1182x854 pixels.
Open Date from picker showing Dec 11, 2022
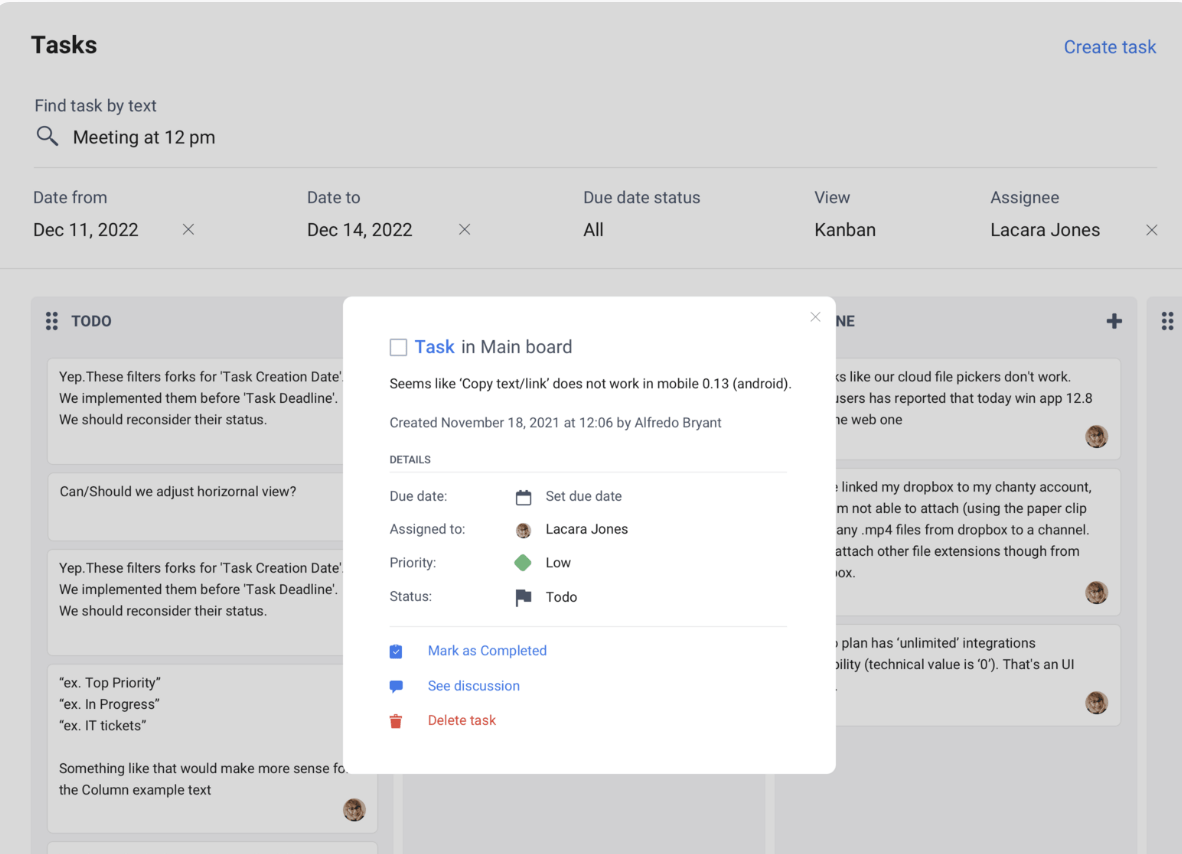pyautogui.click(x=86, y=230)
